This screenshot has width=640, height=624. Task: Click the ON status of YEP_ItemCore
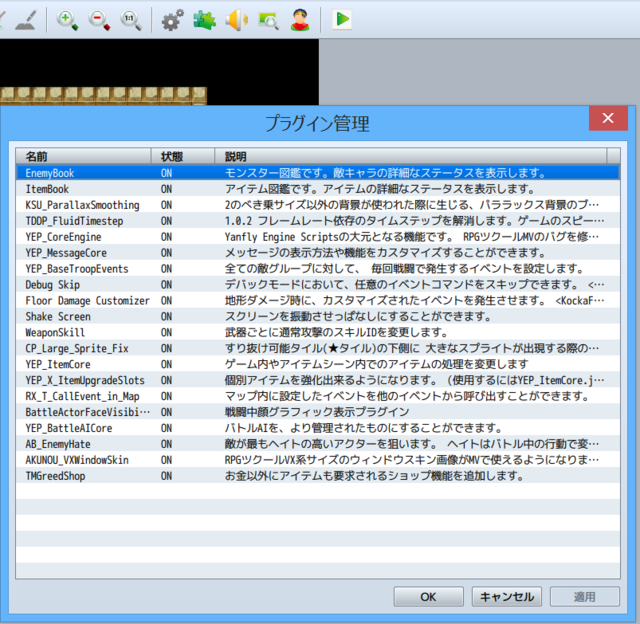166,364
